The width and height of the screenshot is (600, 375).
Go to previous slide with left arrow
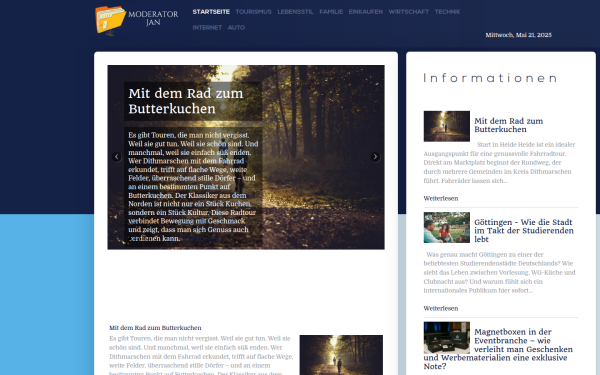click(x=117, y=157)
